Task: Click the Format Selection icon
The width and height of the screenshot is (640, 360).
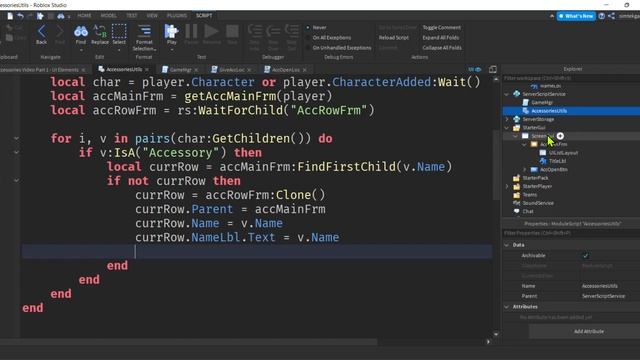Action: click(144, 31)
